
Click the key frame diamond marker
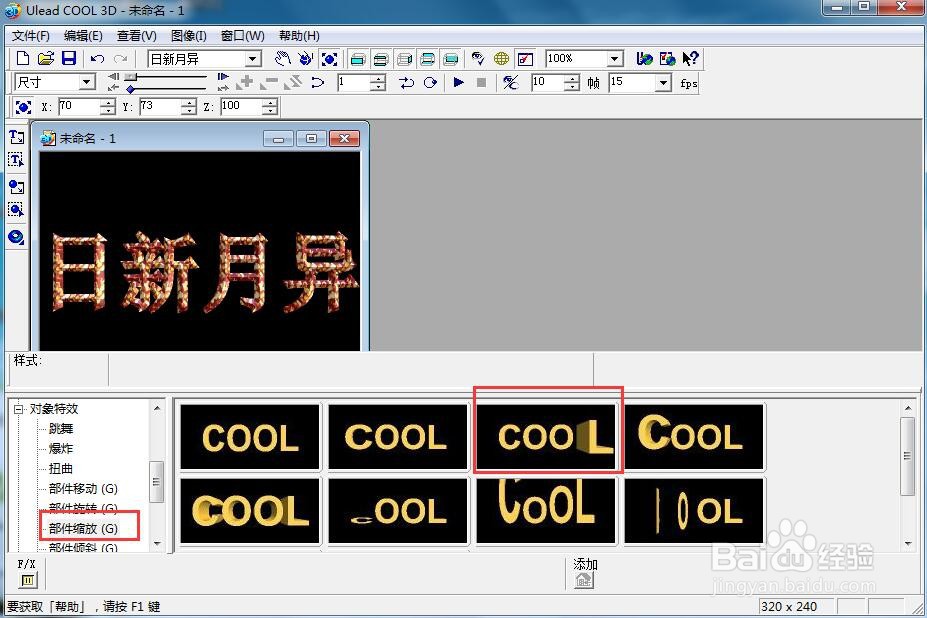click(130, 89)
